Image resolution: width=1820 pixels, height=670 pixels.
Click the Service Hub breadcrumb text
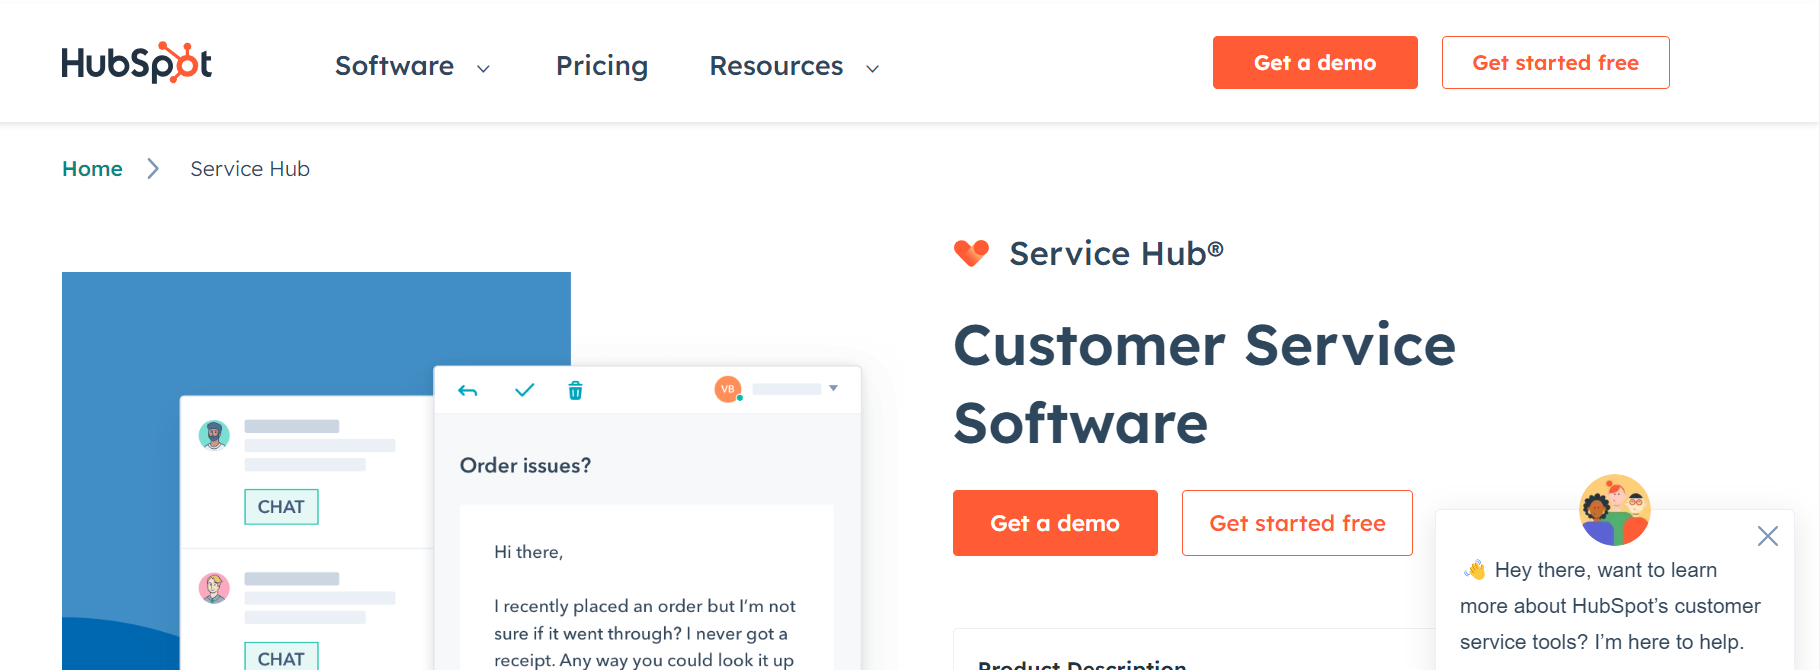tap(250, 169)
